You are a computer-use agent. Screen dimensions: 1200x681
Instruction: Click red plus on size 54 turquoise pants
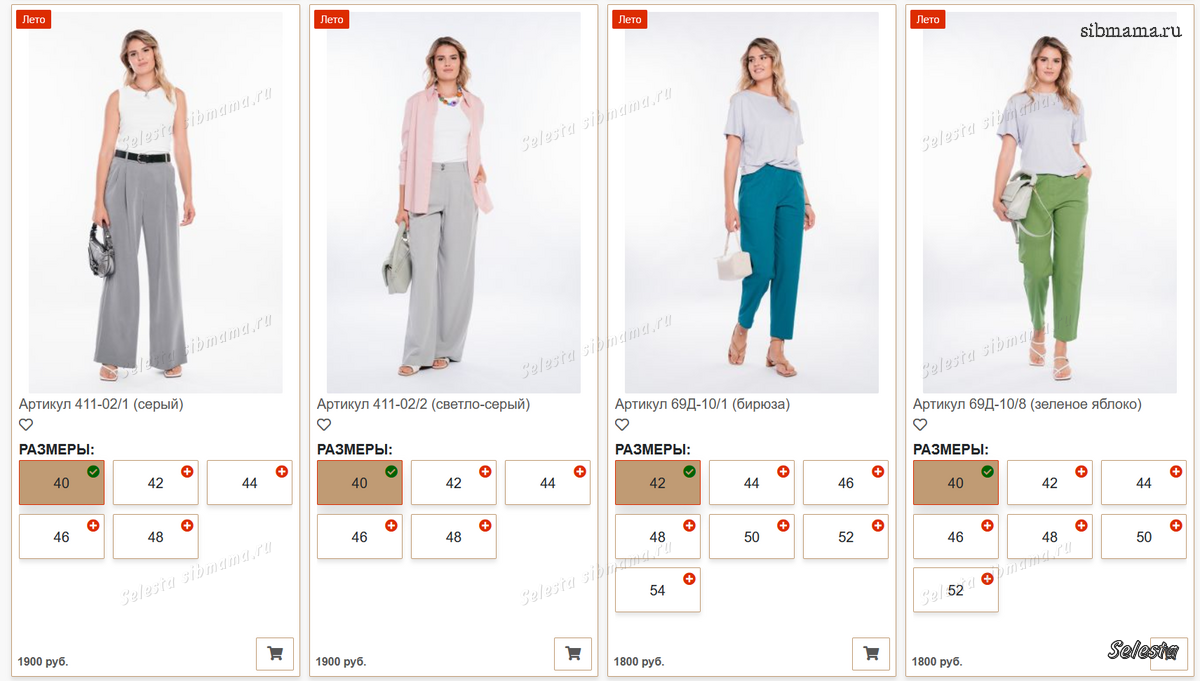click(689, 579)
